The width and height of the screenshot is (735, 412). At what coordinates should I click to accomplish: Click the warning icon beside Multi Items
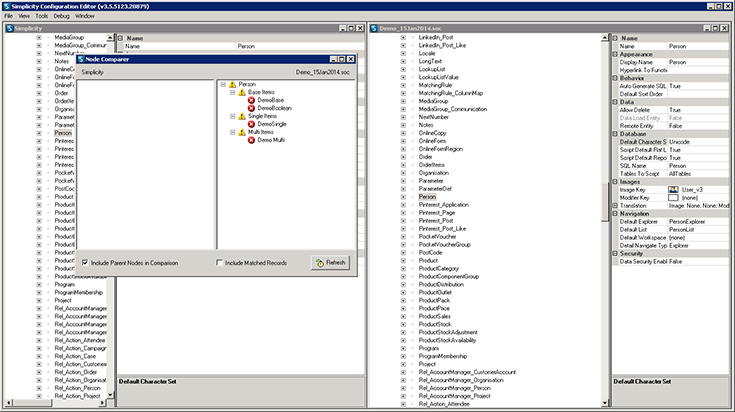[242, 132]
